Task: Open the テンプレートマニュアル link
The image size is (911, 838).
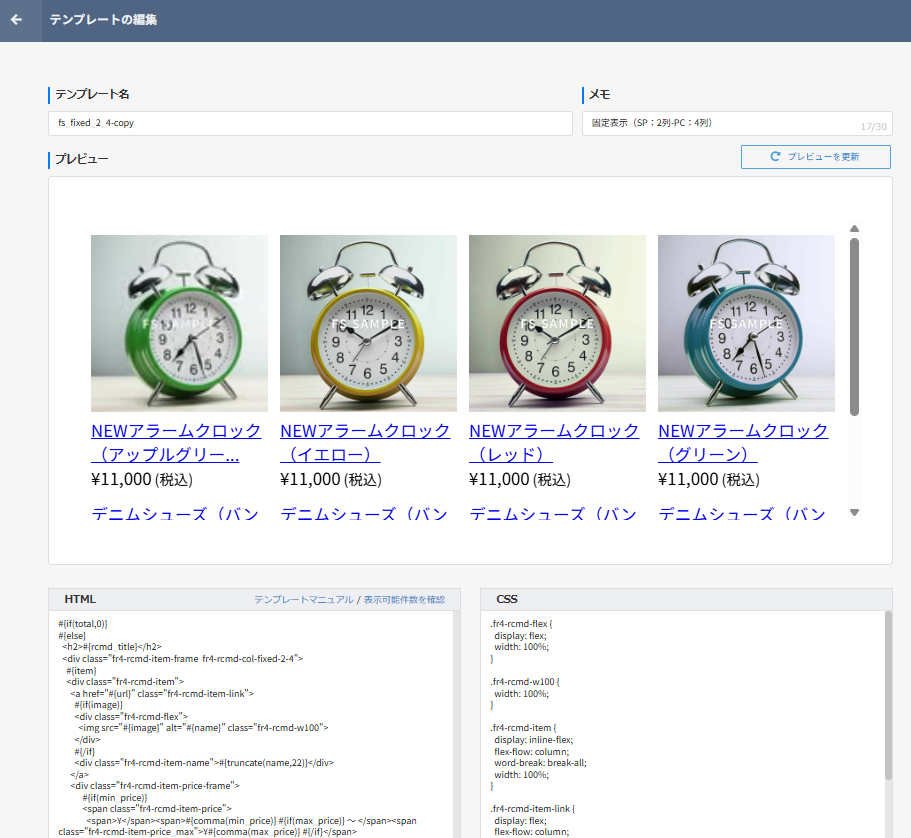Action: (x=303, y=600)
